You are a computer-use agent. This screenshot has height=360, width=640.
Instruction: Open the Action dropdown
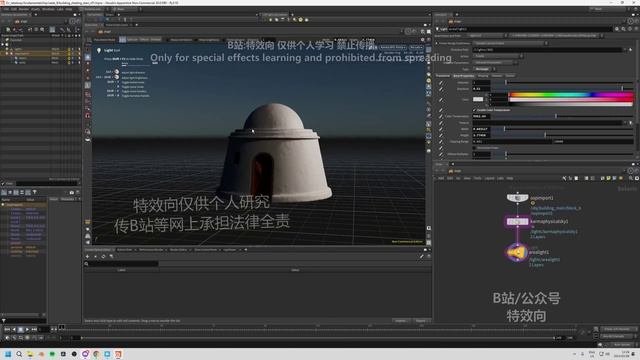pos(498,56)
